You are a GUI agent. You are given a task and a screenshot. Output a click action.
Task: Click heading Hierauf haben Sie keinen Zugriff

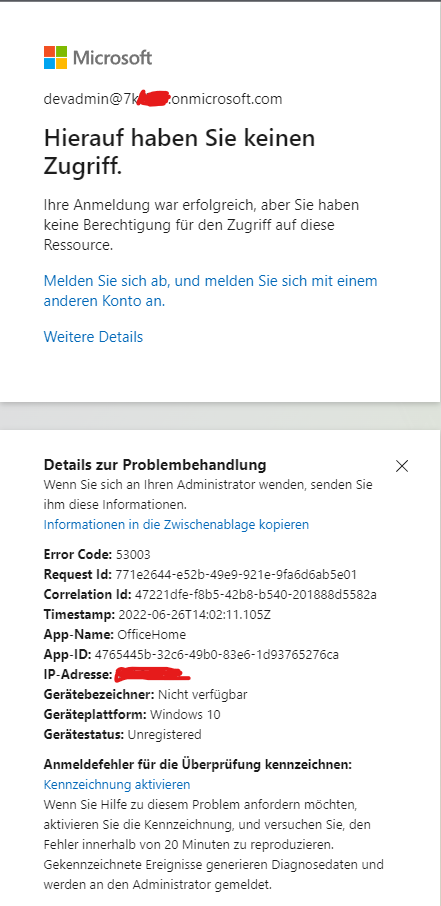pos(179,153)
